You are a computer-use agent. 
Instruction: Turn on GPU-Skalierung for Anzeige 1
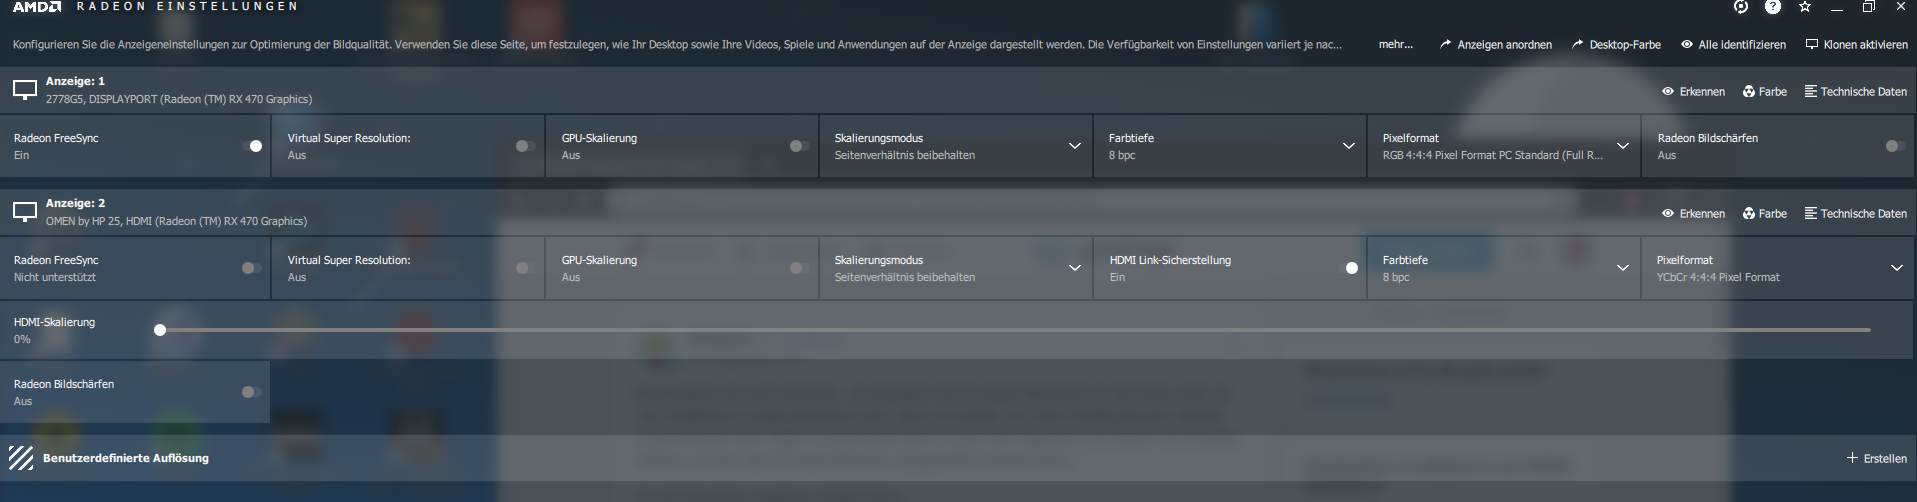coord(799,146)
